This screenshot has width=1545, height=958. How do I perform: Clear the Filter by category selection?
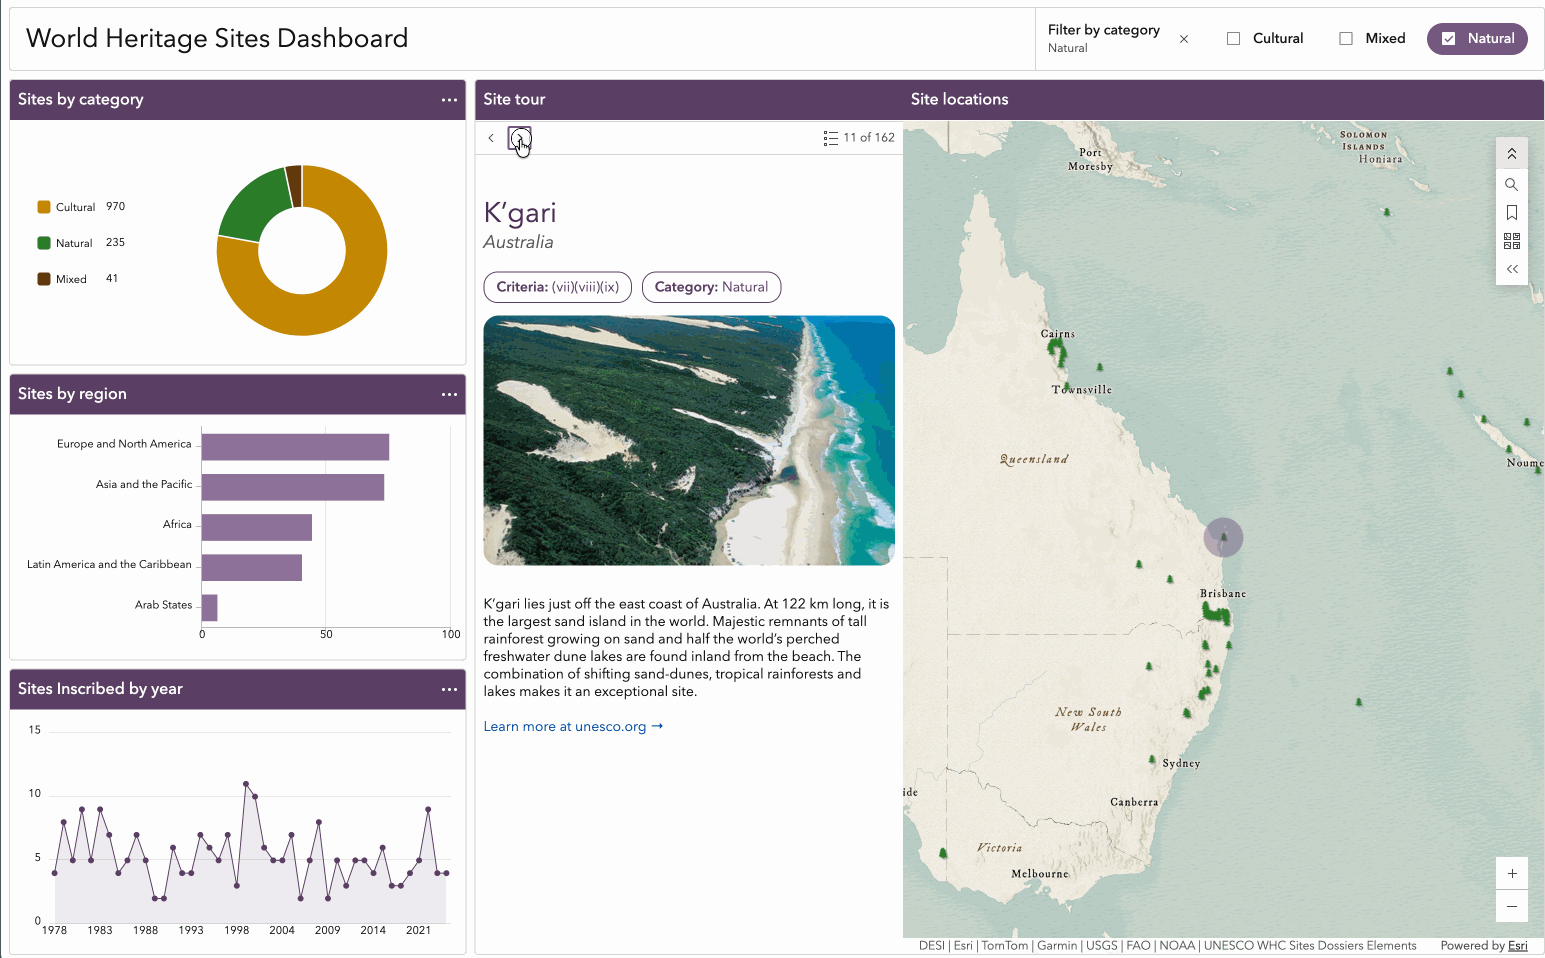[1184, 39]
